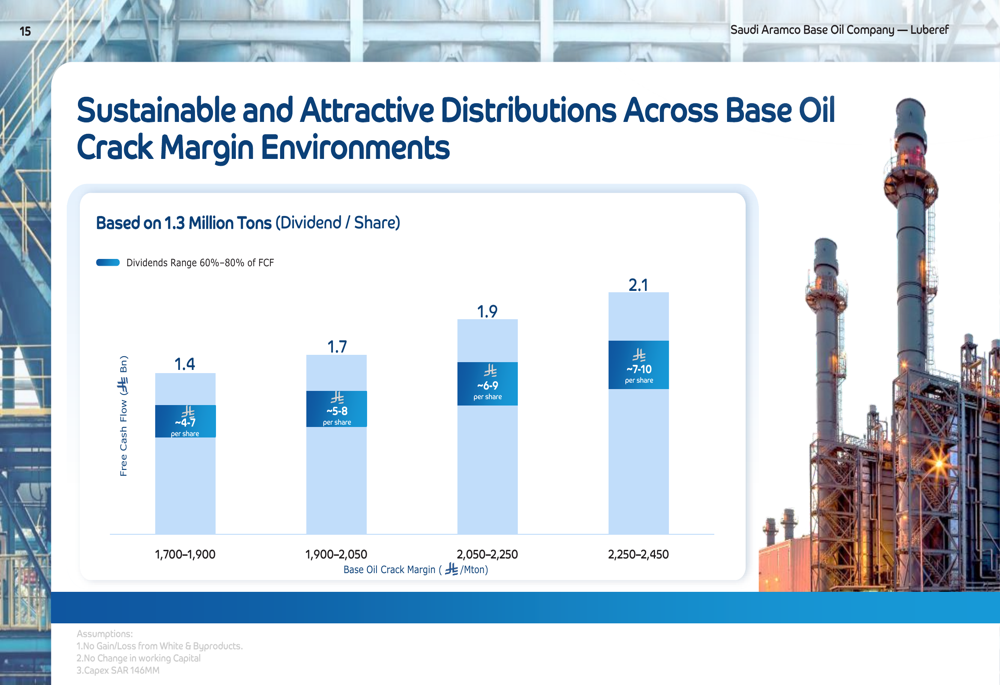Click the 2.1 value above the tallest bar
The image size is (1000, 685).
pos(638,285)
